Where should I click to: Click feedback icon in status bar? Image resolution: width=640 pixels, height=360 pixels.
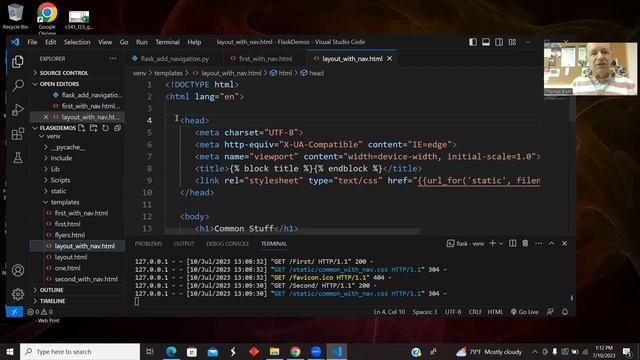point(550,312)
